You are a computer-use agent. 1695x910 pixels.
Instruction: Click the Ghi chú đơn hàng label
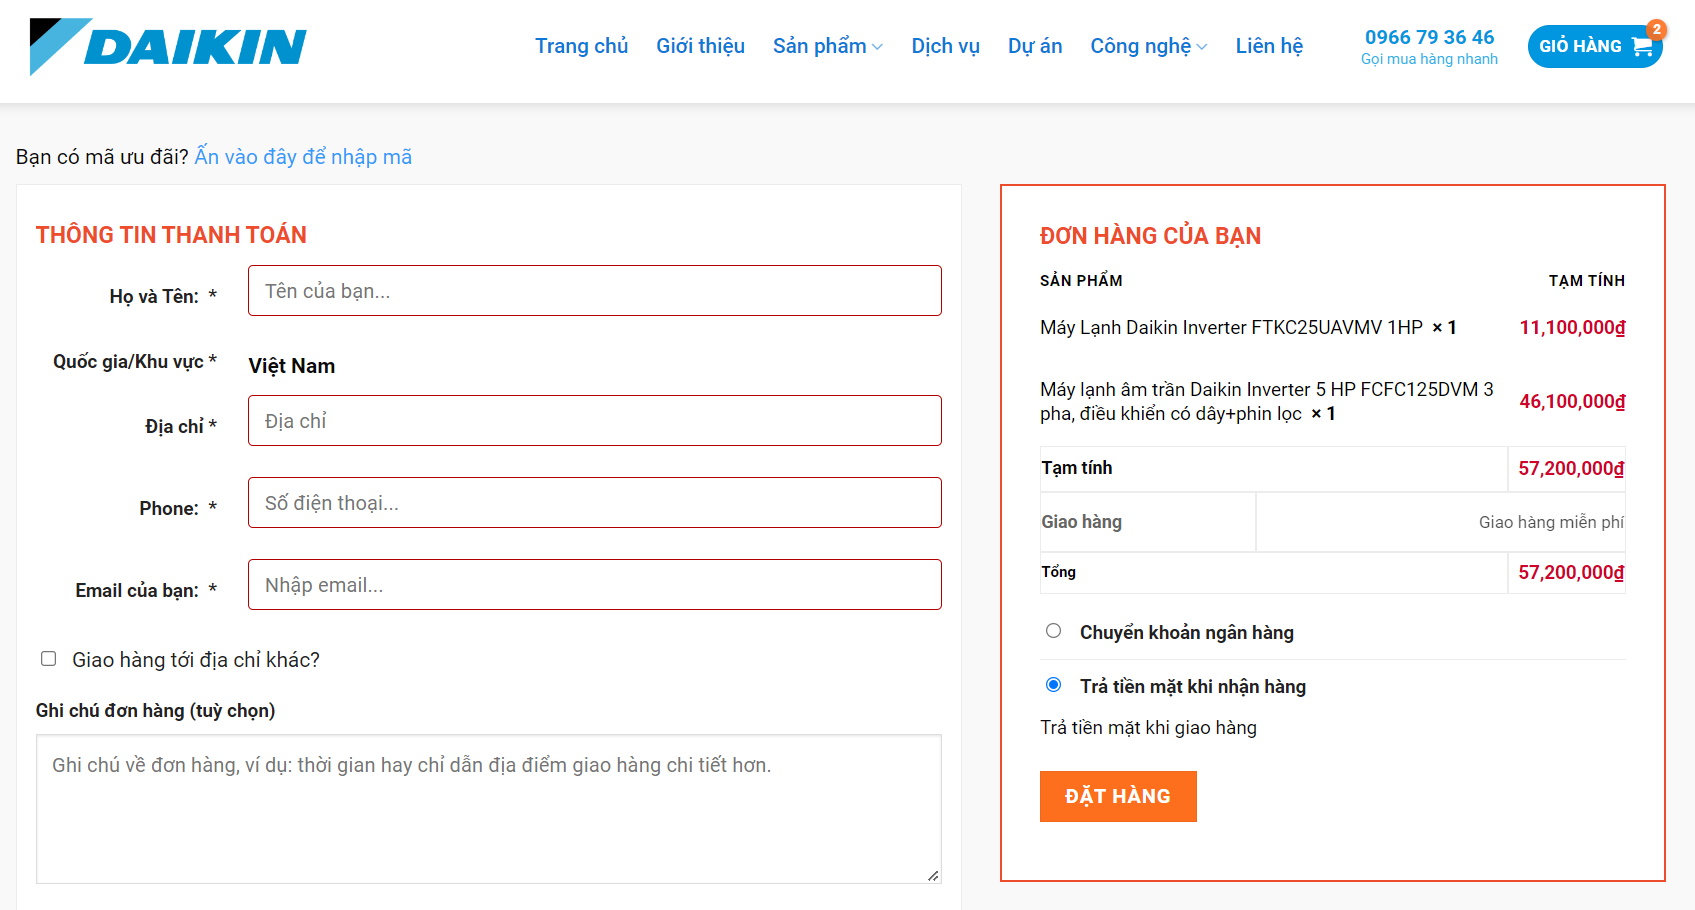click(x=155, y=711)
